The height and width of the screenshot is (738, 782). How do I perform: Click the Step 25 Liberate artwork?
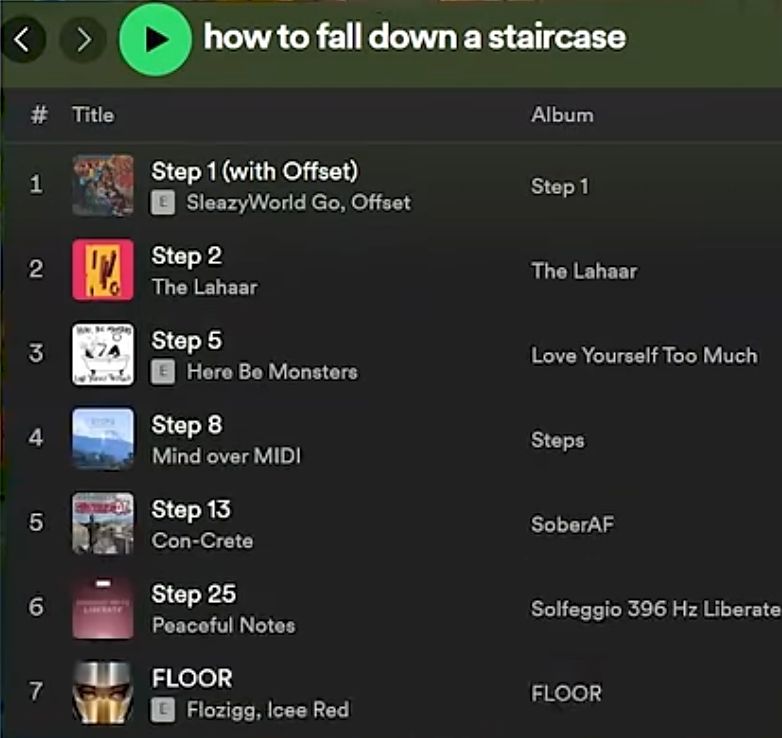(x=102, y=608)
